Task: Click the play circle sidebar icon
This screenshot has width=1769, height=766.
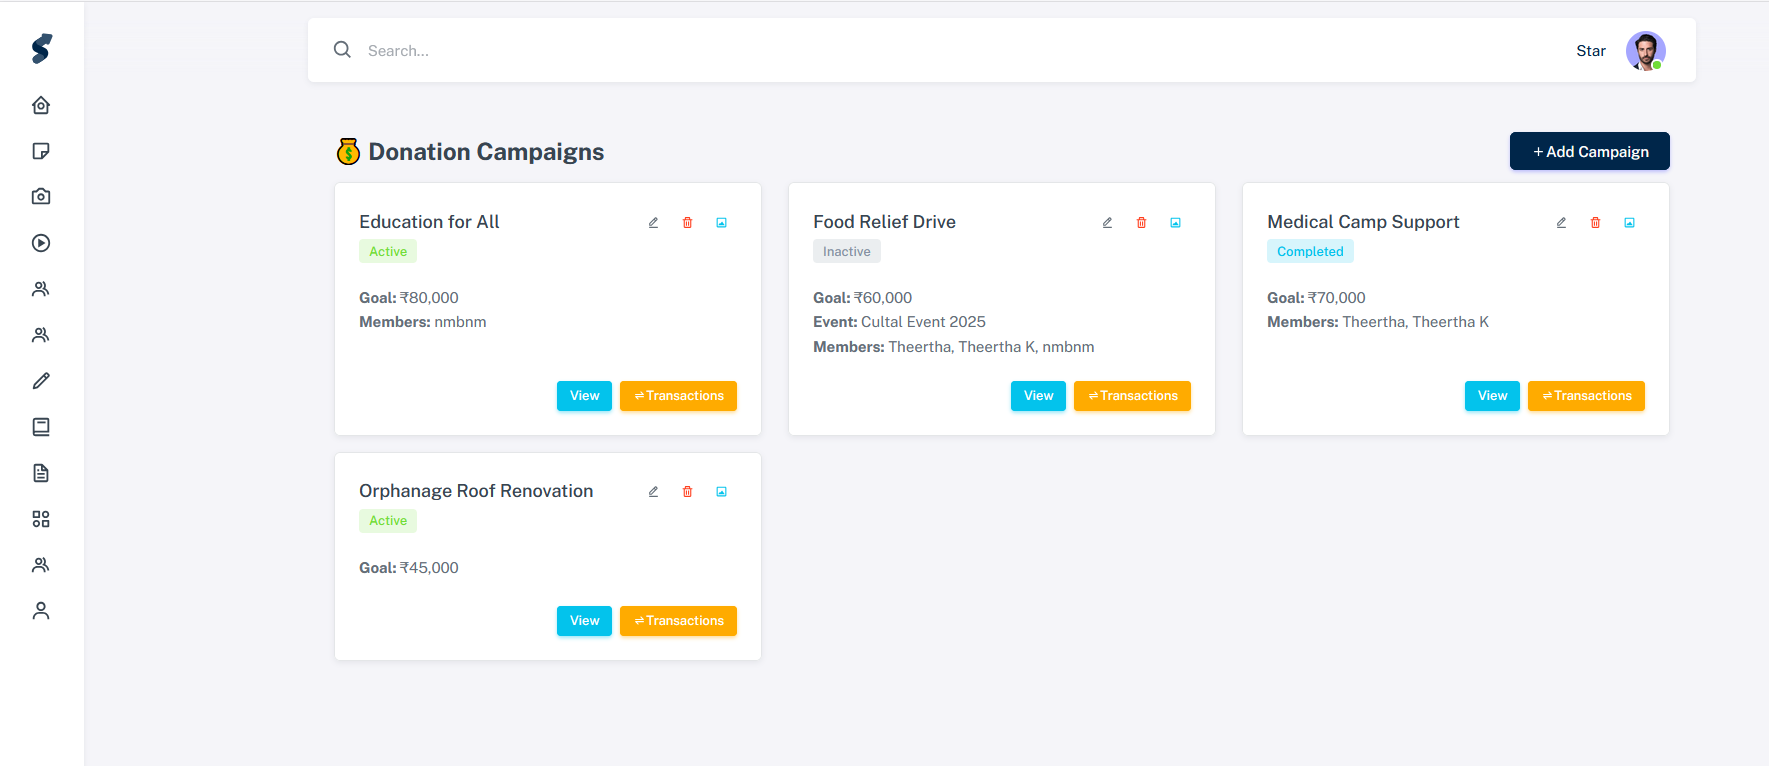Action: coord(41,243)
